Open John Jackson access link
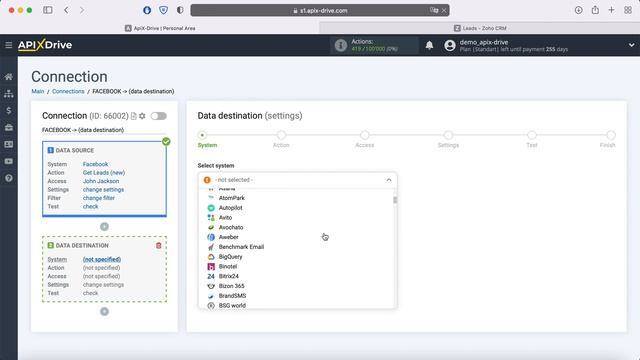The width and height of the screenshot is (640, 360). tap(101, 181)
